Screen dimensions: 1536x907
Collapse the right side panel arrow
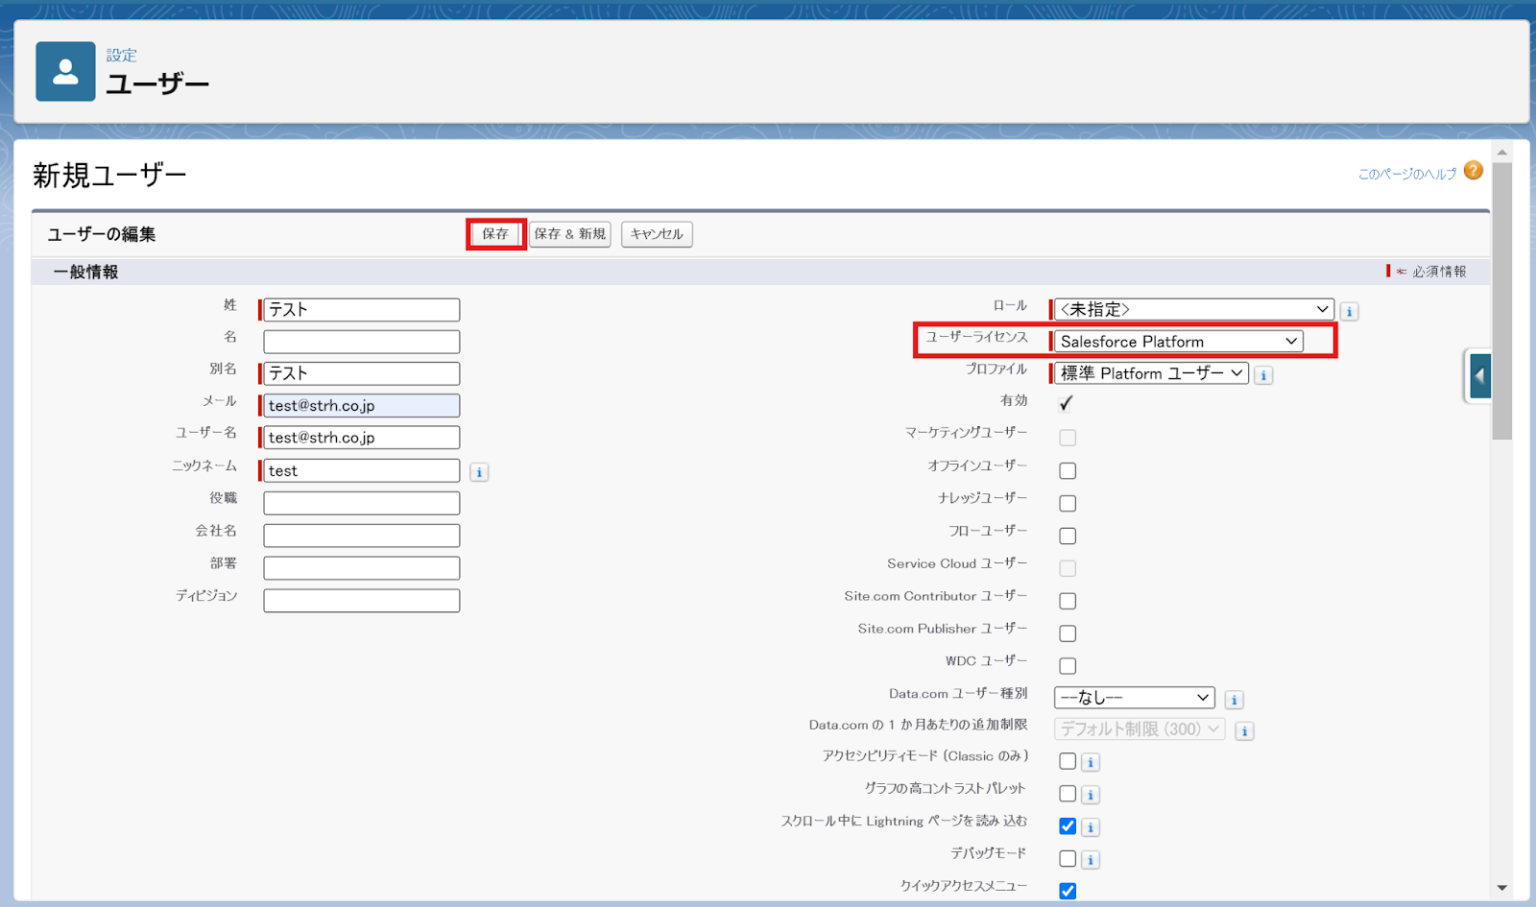[x=1480, y=376]
